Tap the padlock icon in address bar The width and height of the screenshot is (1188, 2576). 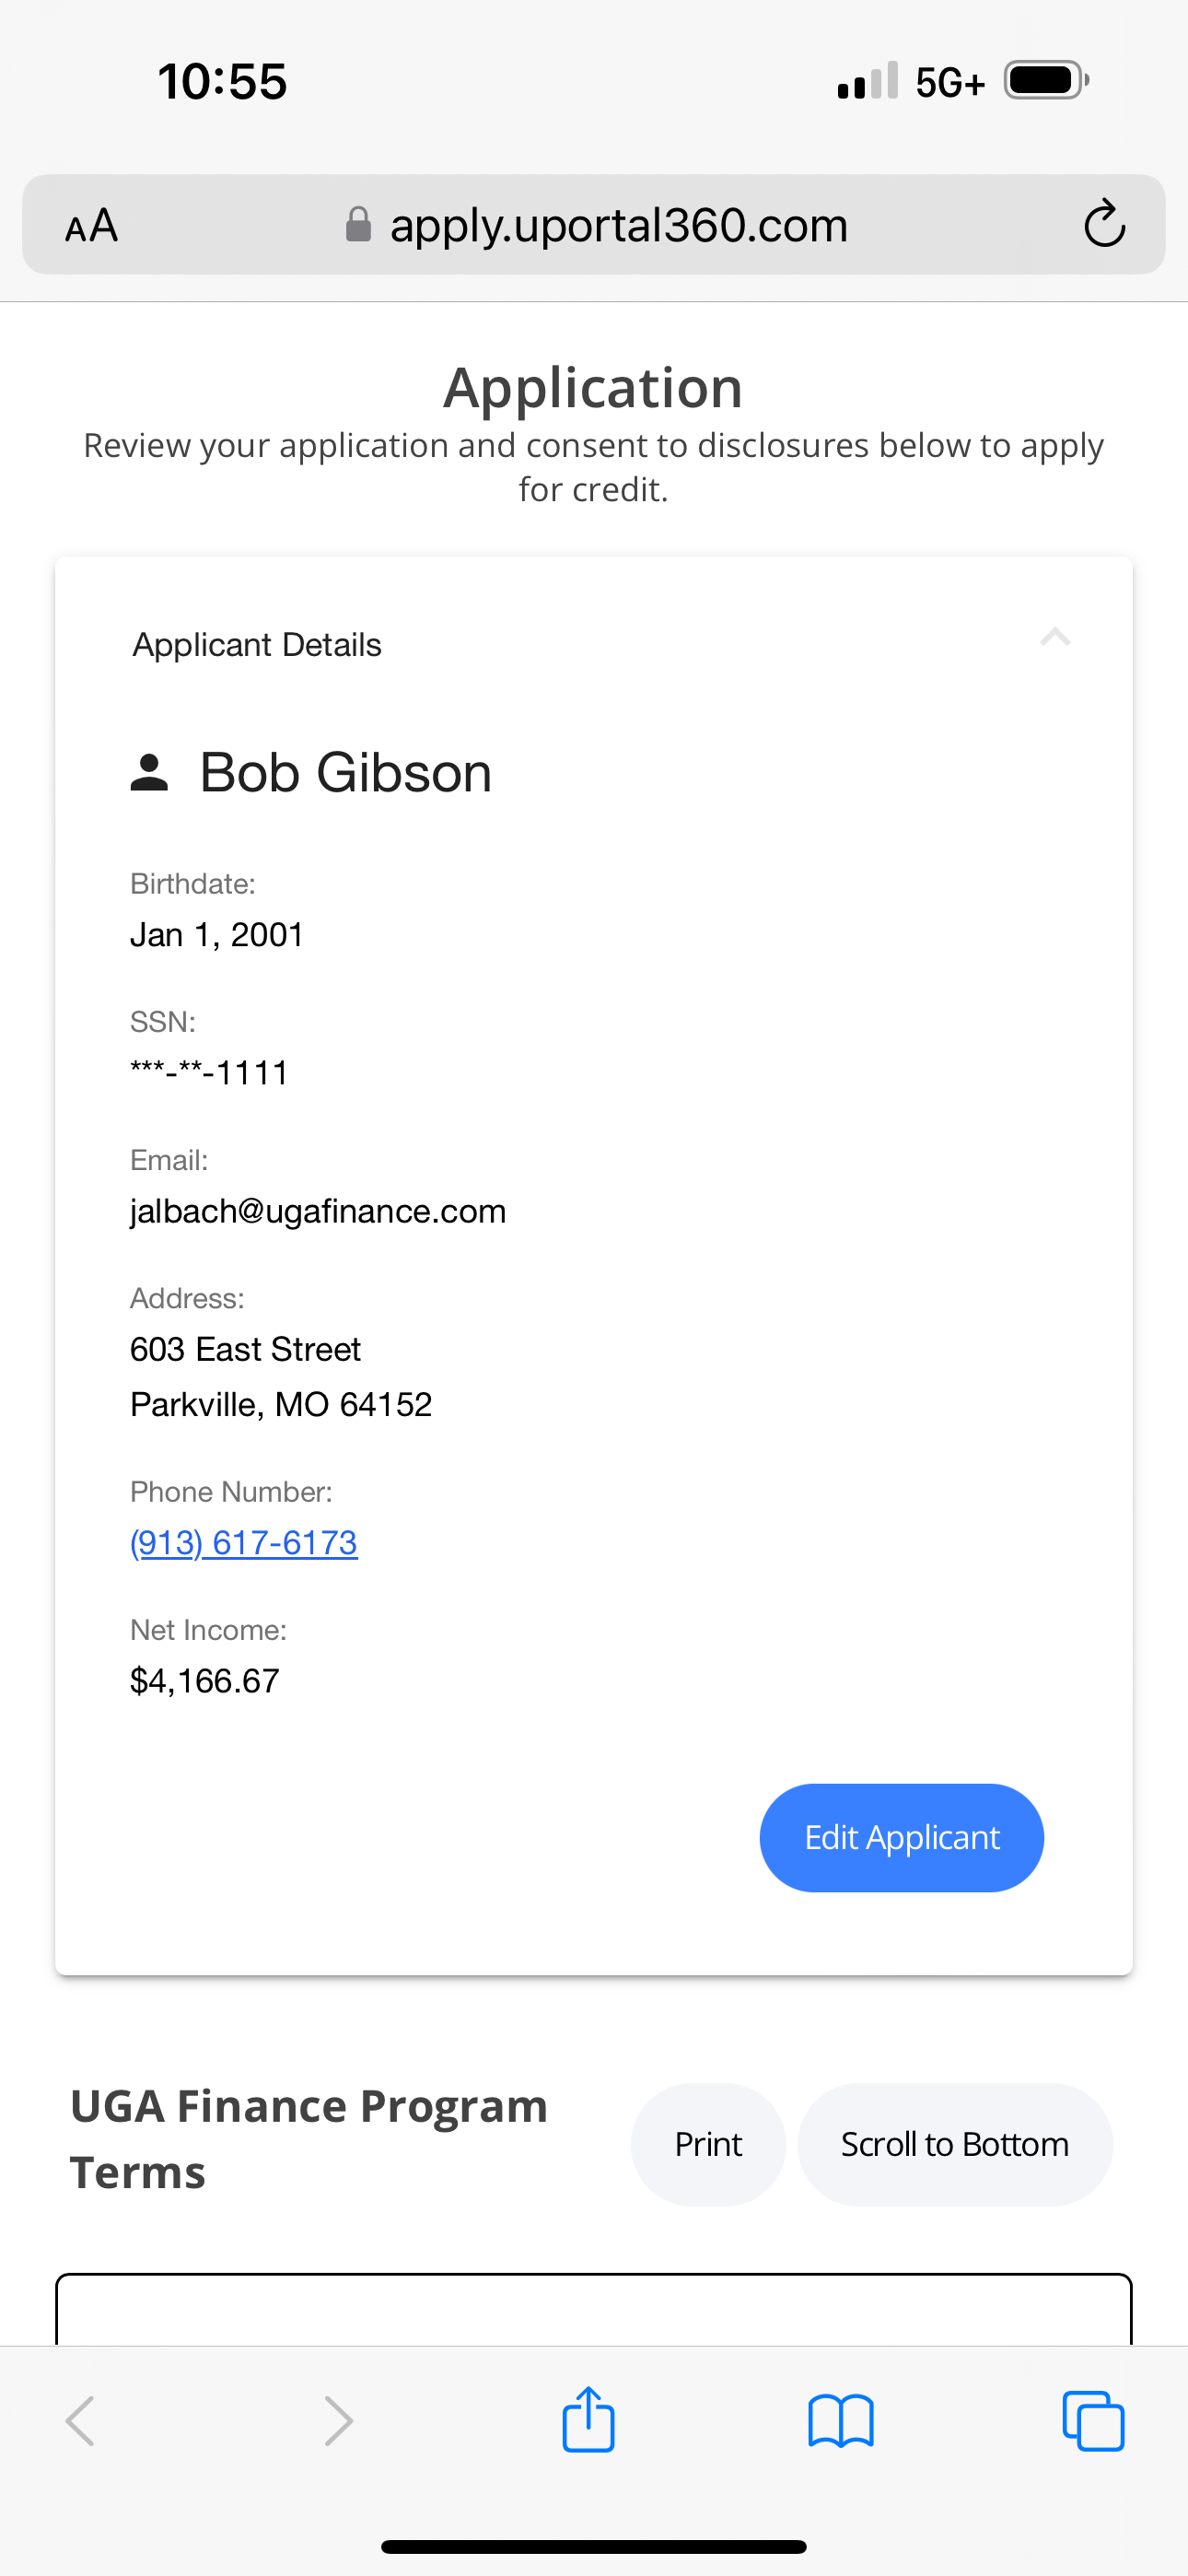pos(358,225)
